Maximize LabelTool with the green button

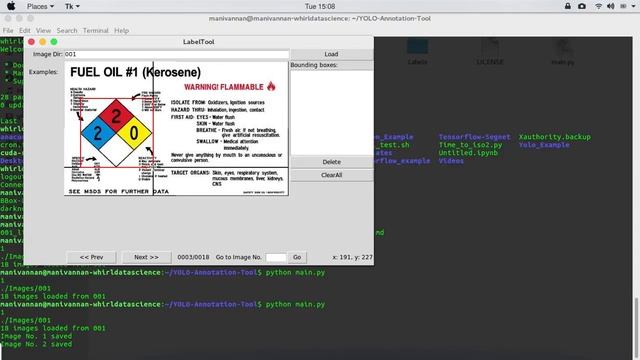point(54,42)
